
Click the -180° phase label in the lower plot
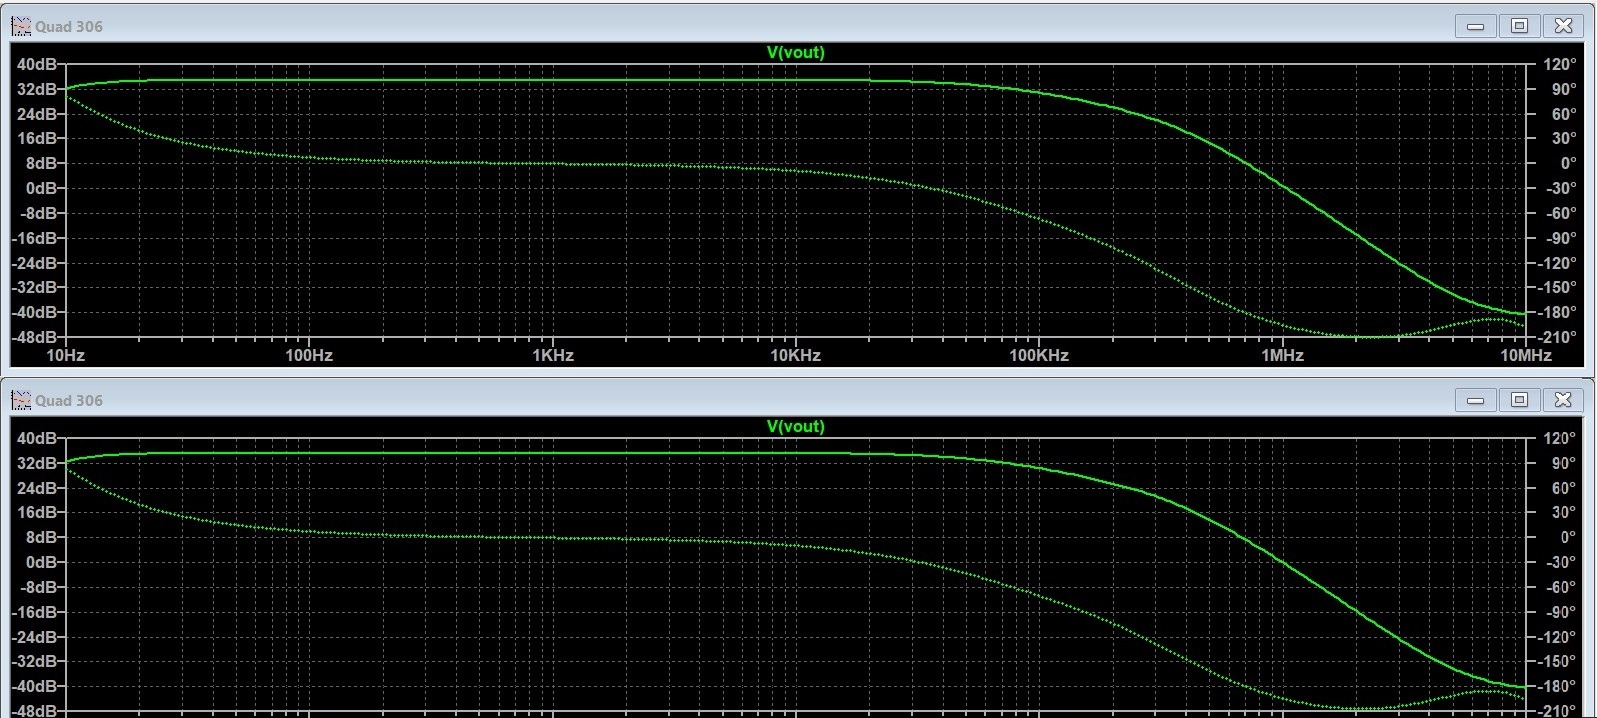click(x=1558, y=686)
